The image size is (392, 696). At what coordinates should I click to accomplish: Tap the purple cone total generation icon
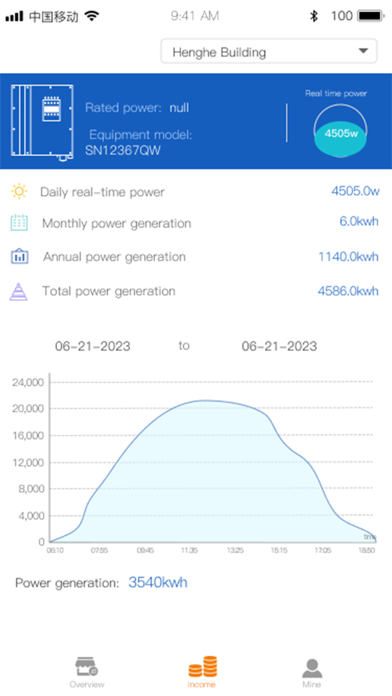[x=19, y=292]
